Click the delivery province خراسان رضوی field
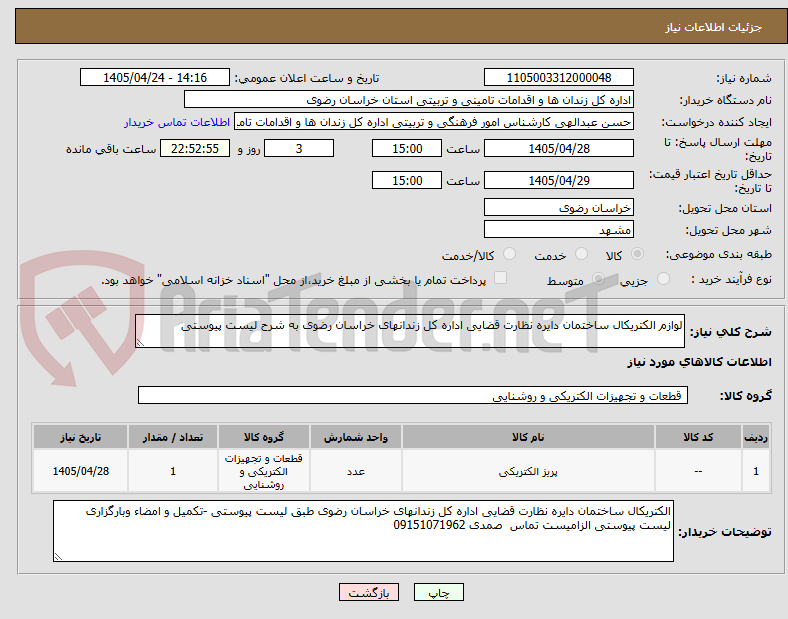This screenshot has width=788, height=619. tap(558, 208)
